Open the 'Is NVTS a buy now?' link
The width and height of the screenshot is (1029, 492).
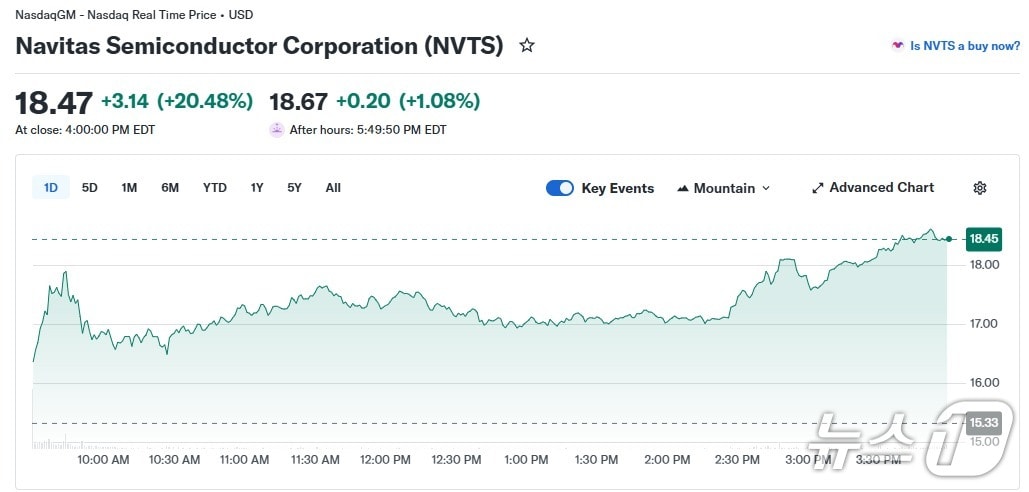964,46
